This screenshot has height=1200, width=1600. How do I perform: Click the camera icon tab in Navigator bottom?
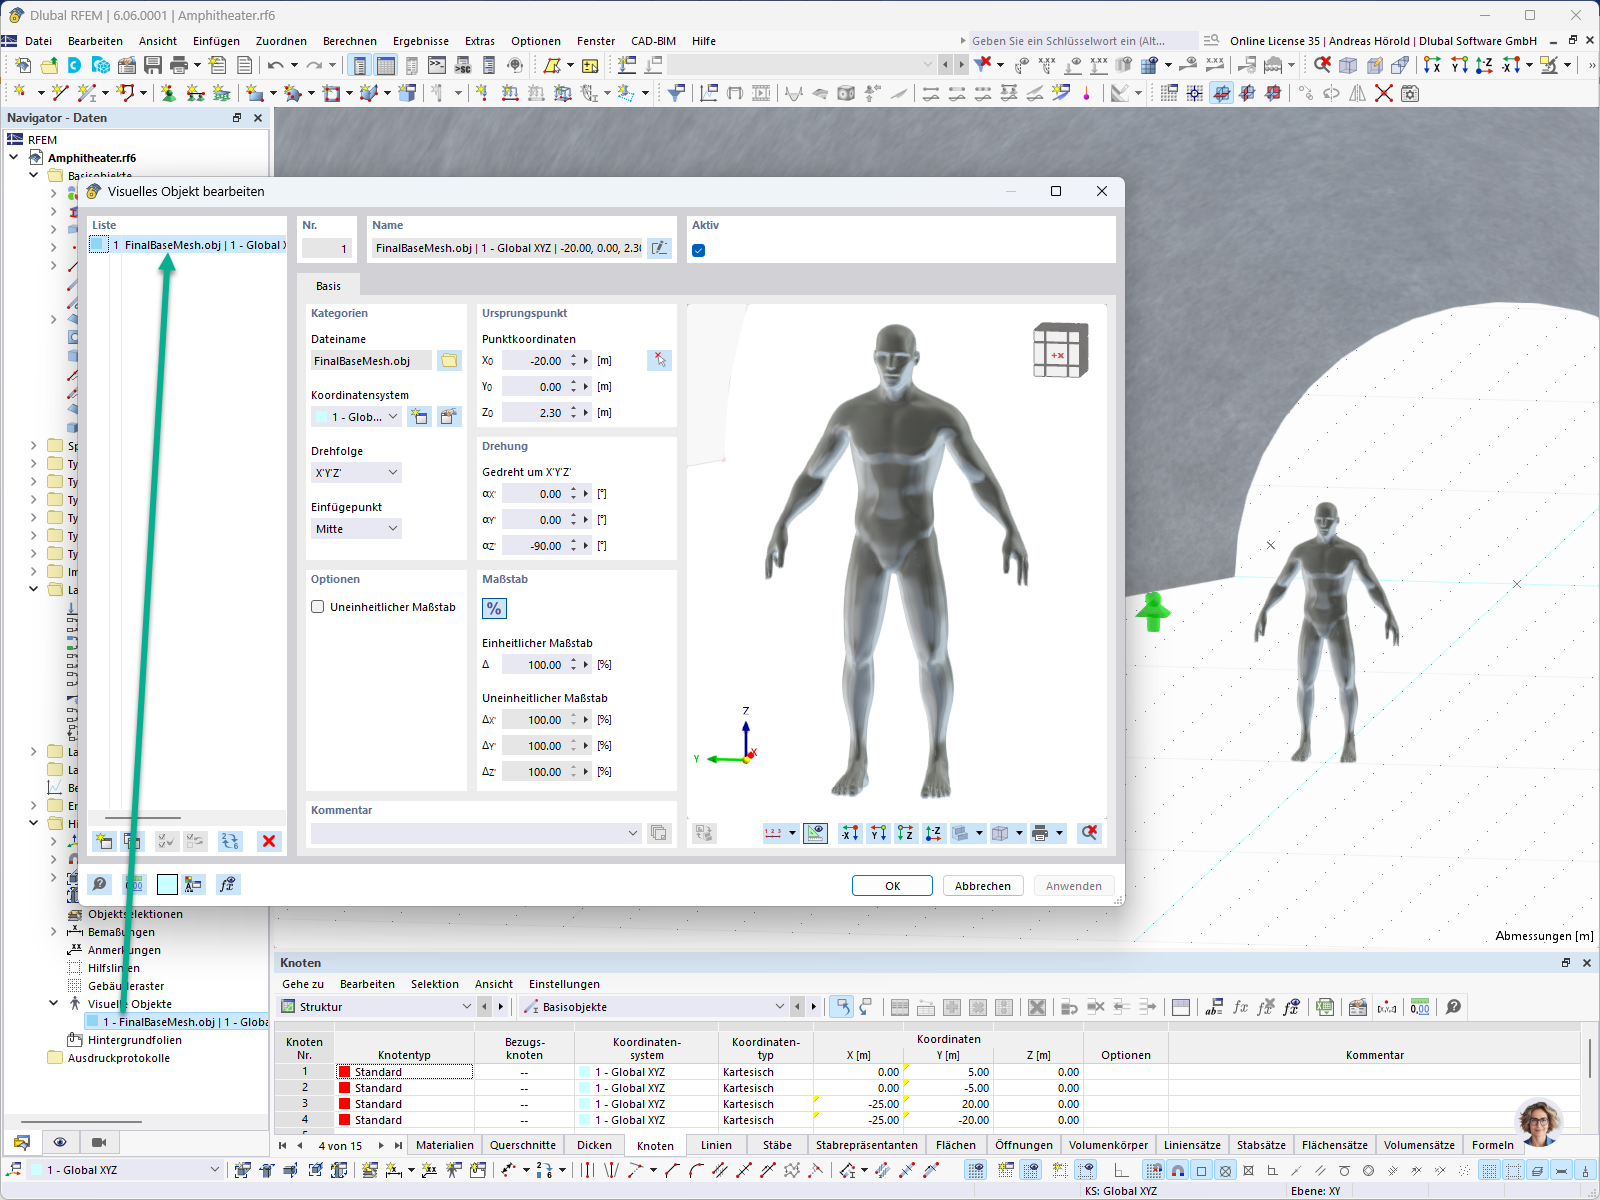pos(98,1142)
